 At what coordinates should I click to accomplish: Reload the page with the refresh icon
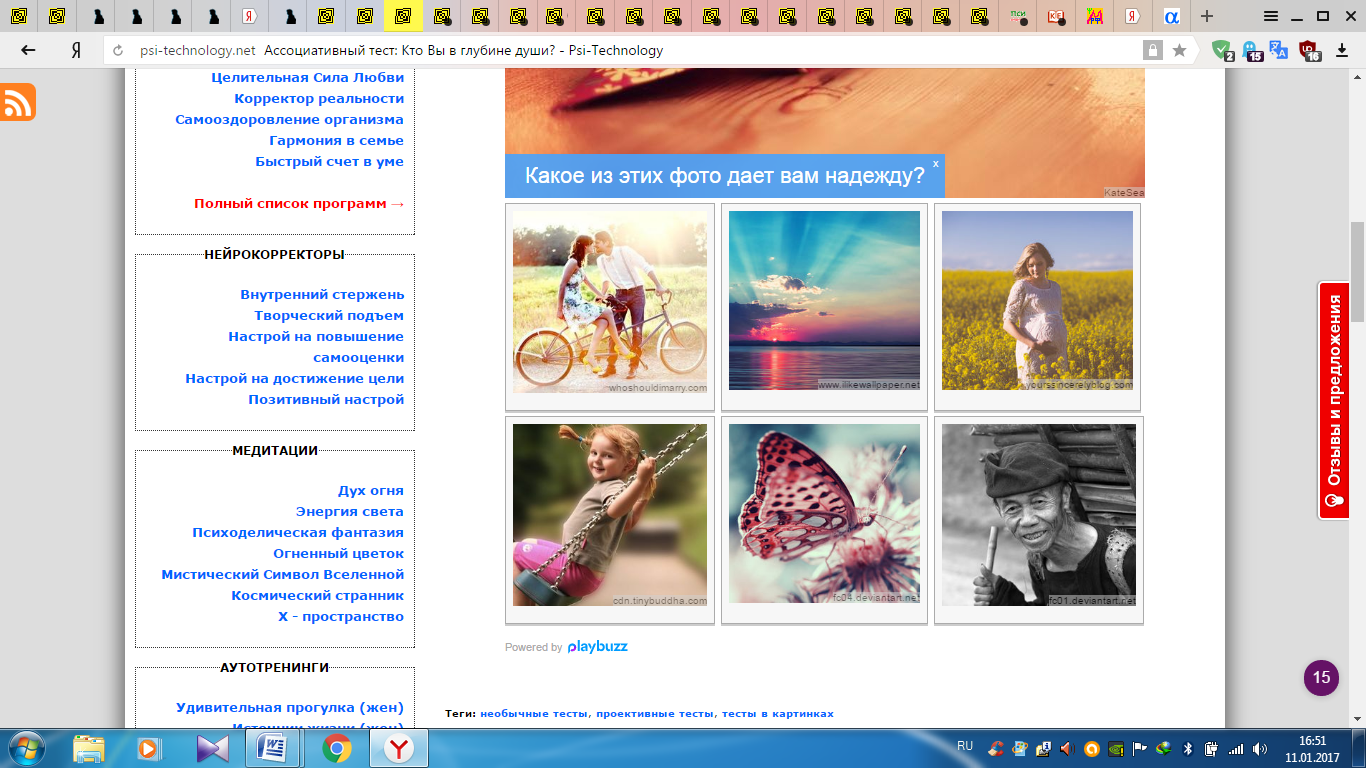(x=119, y=51)
